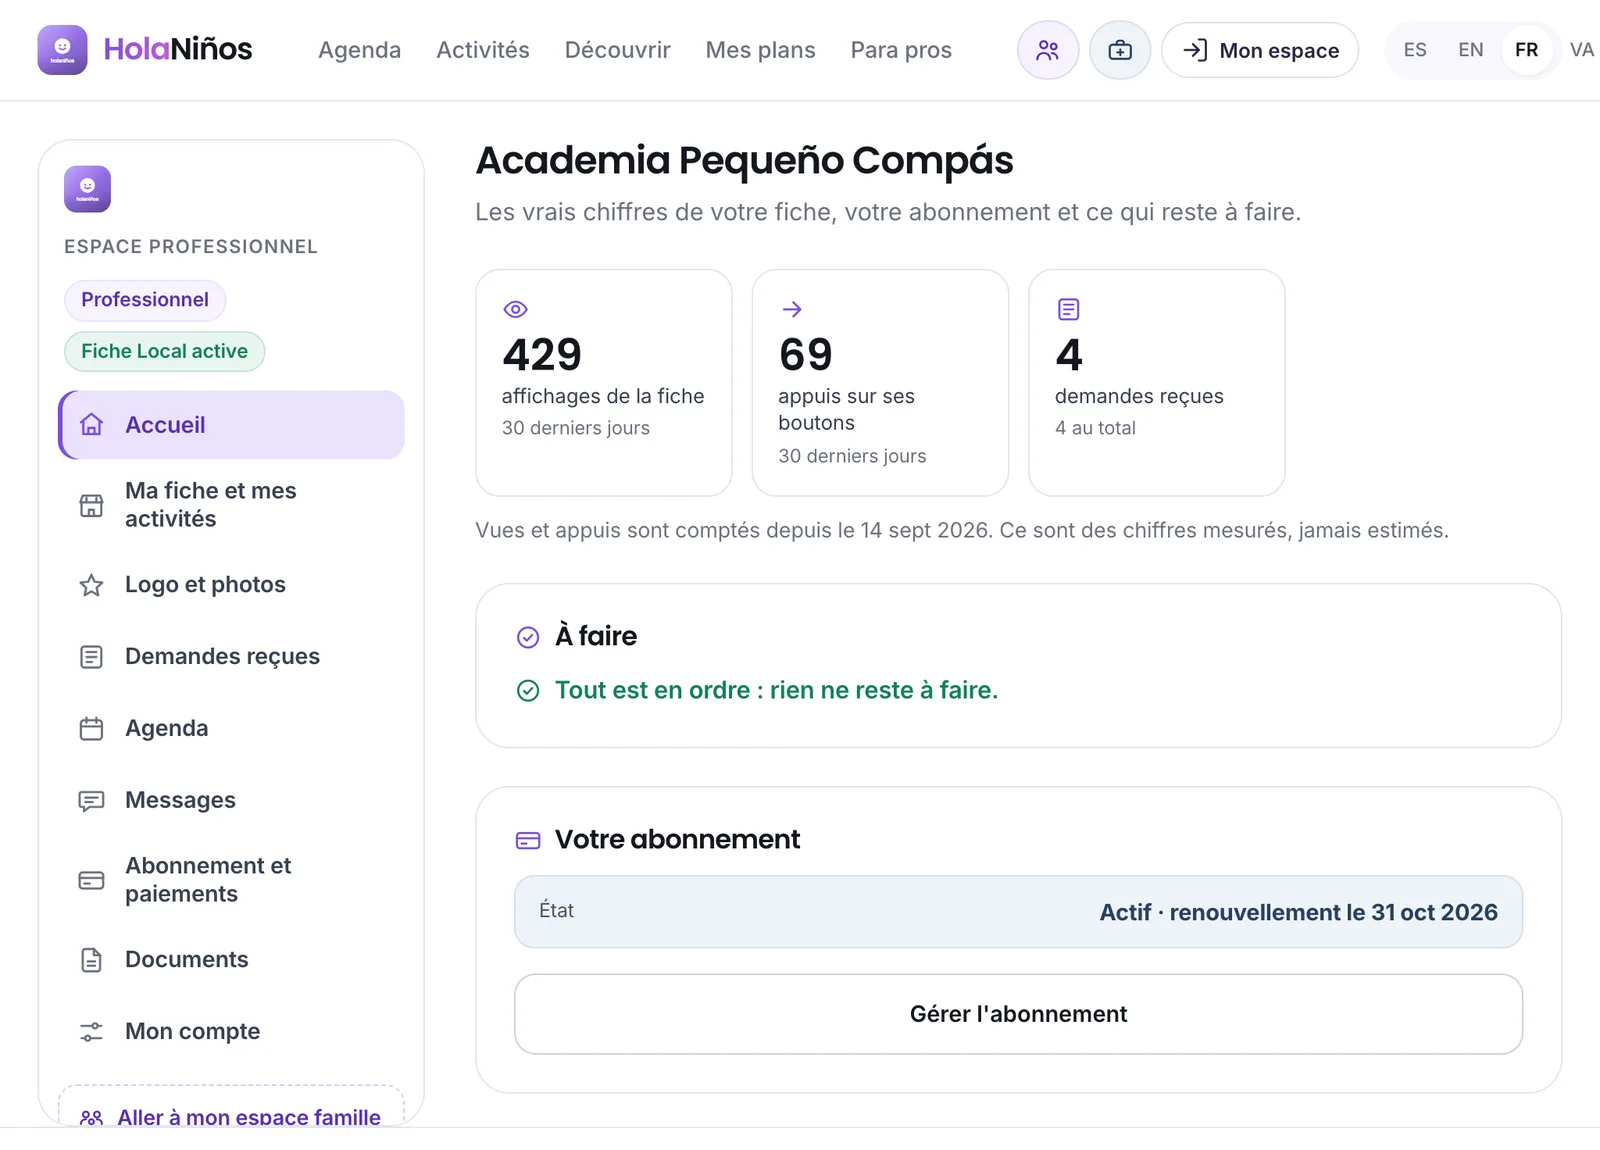1600x1150 pixels.
Task: Click the card icon for Abonnement et paiements
Action: 91,880
